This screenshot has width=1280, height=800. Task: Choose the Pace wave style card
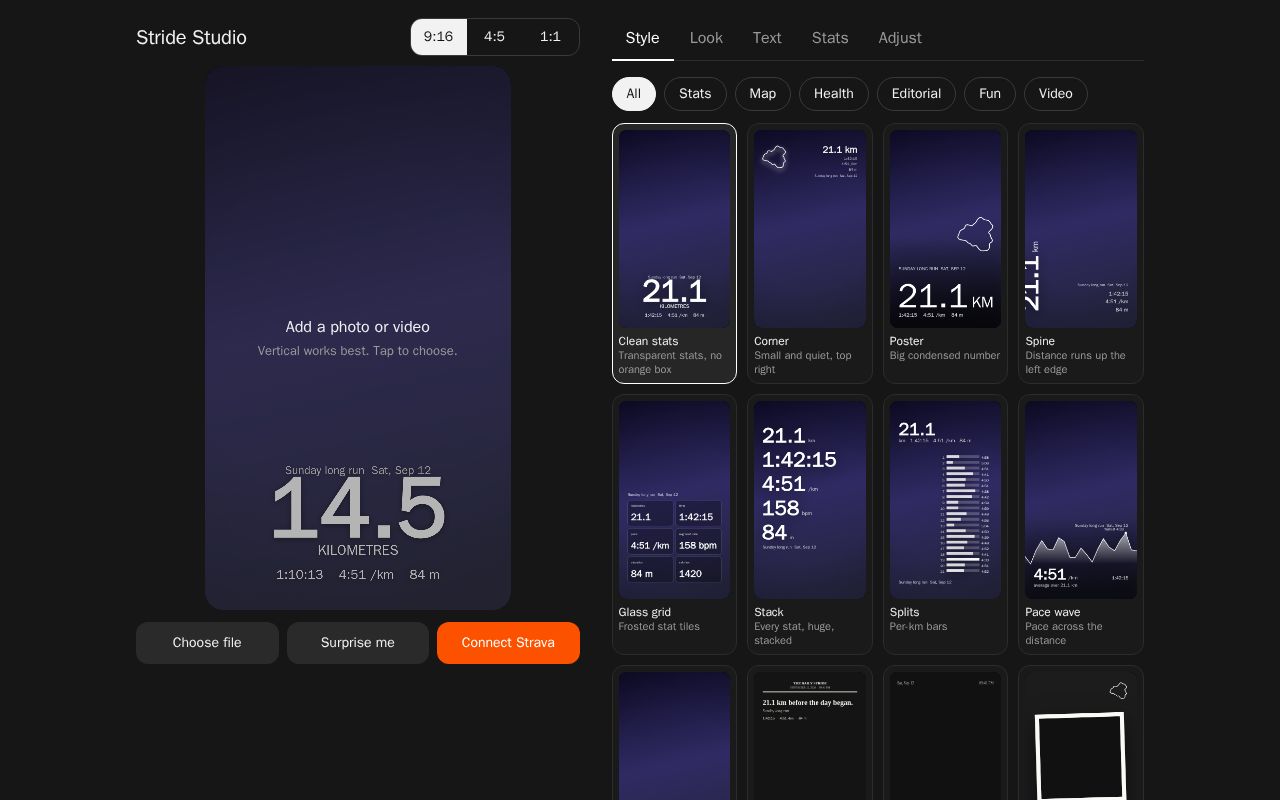1081,524
